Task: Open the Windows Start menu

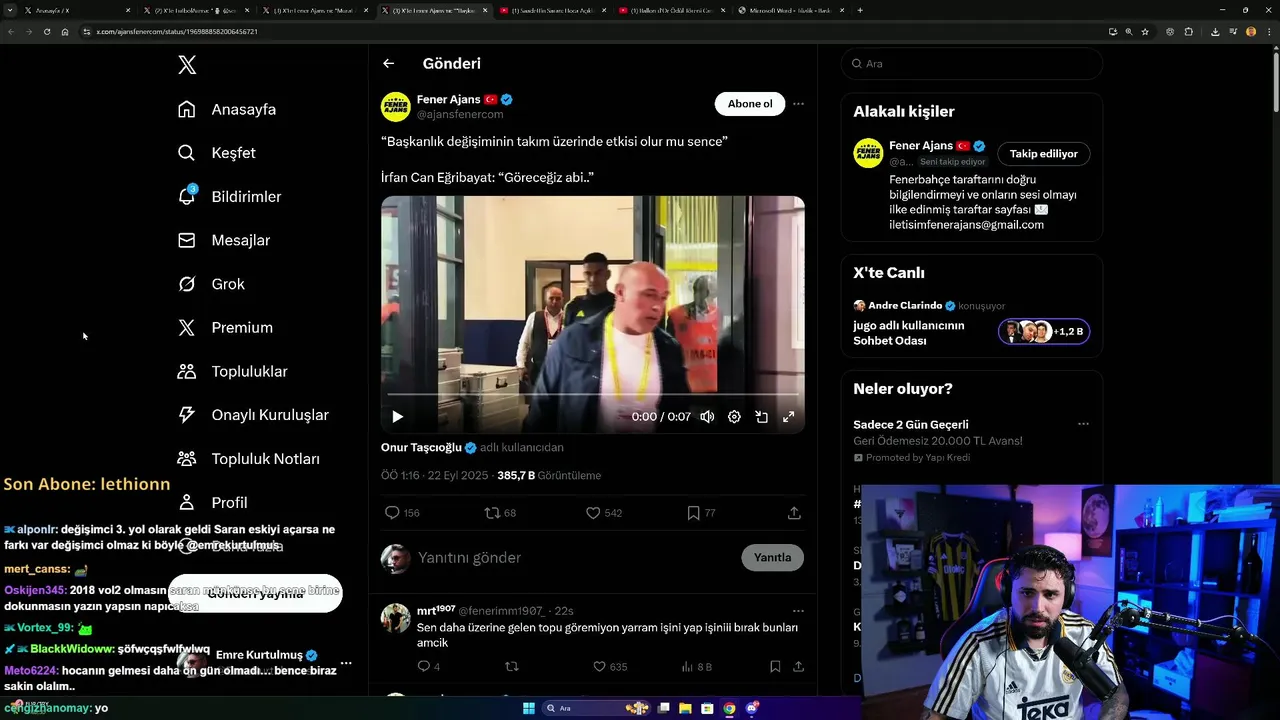Action: click(x=529, y=708)
